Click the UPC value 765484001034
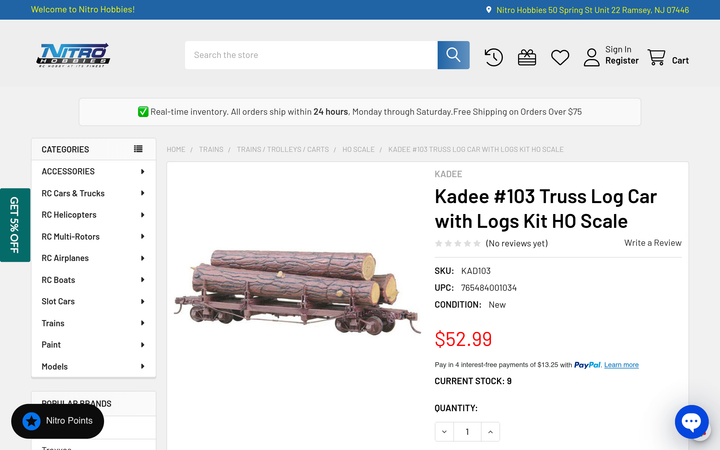 click(489, 288)
